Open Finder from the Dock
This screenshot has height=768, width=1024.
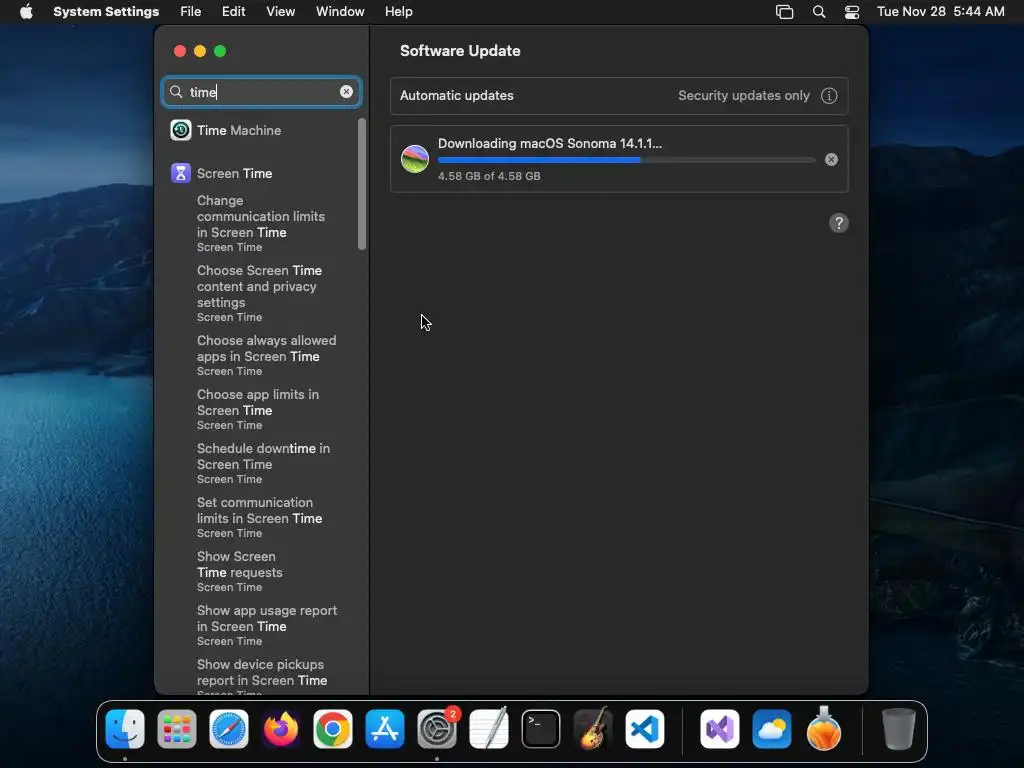click(125, 729)
